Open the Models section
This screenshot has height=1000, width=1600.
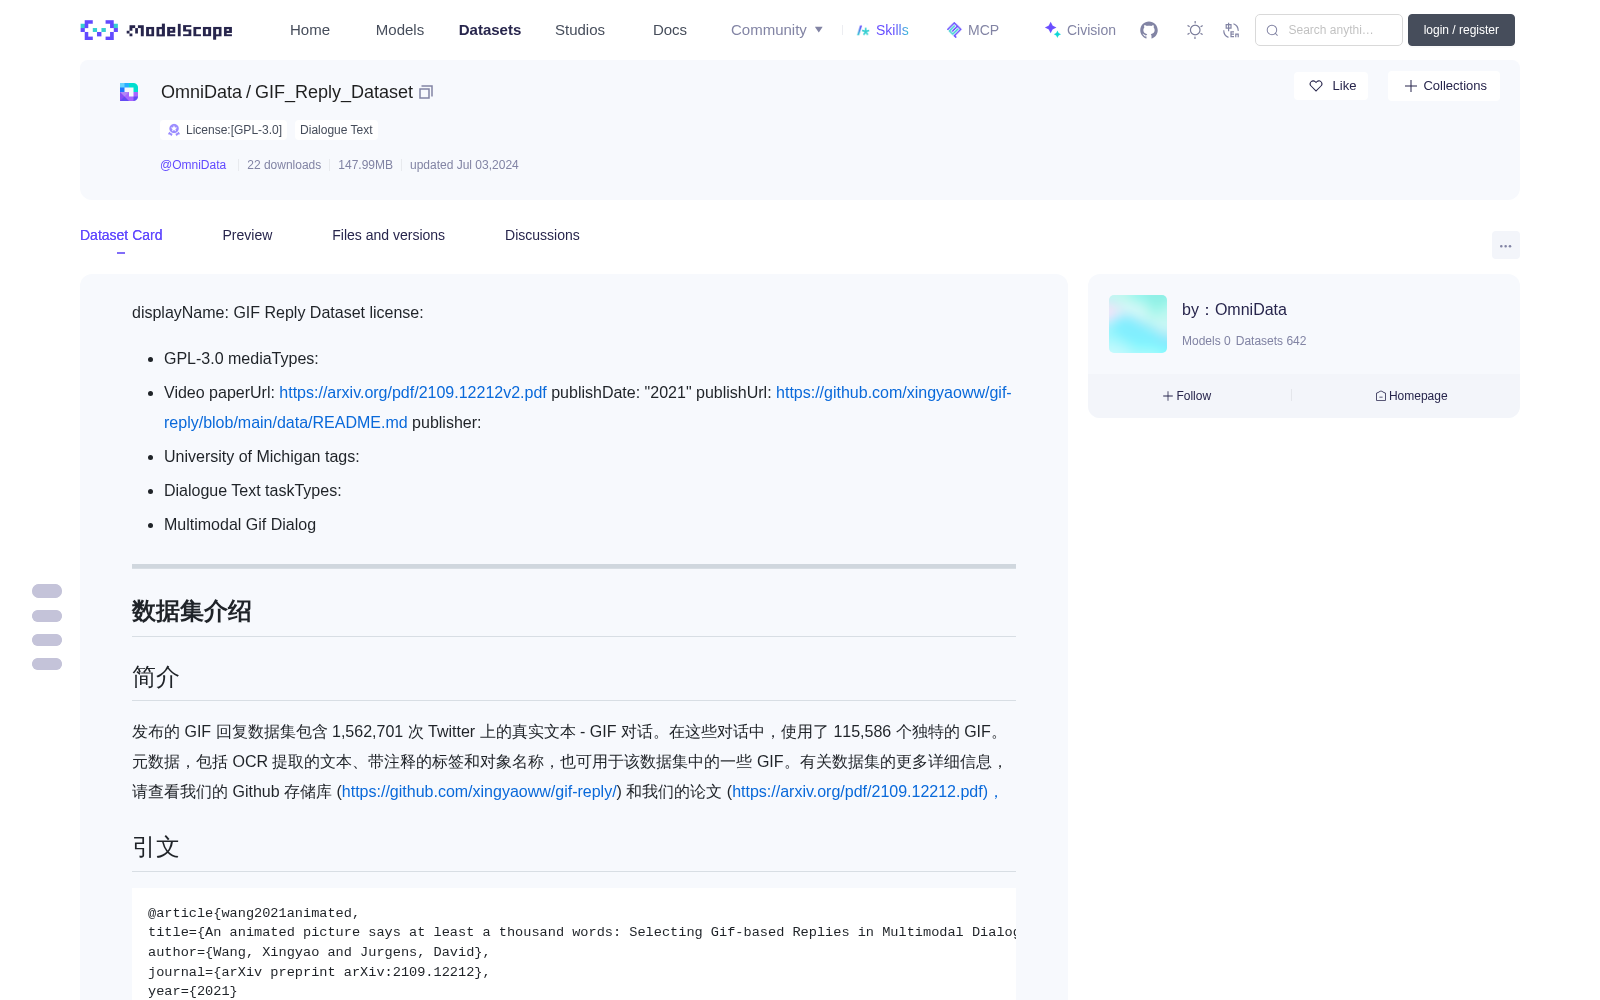400,30
